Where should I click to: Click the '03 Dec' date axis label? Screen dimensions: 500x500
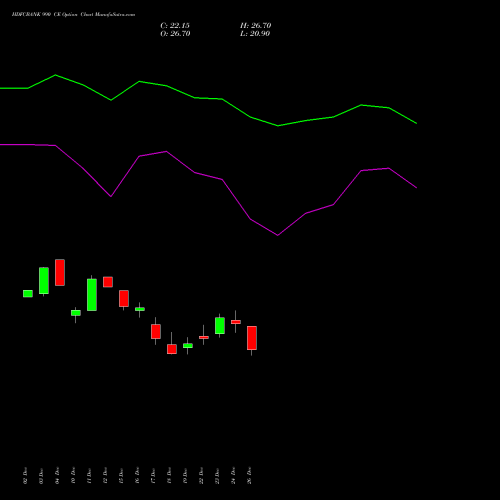pyautogui.click(x=41, y=476)
